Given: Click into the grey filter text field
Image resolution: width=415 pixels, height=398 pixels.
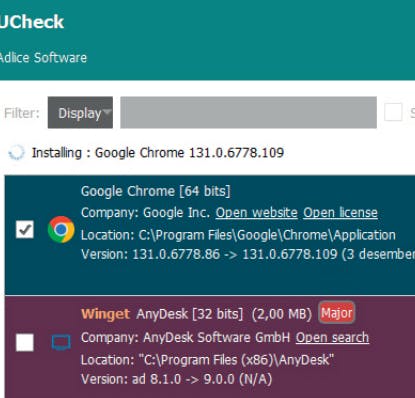Looking at the screenshot, I should [248, 112].
